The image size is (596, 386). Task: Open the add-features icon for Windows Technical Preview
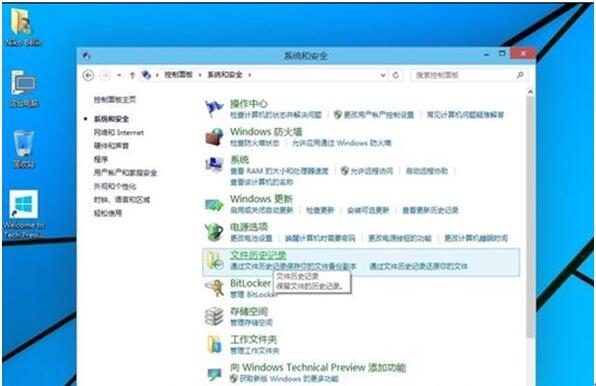[214, 374]
